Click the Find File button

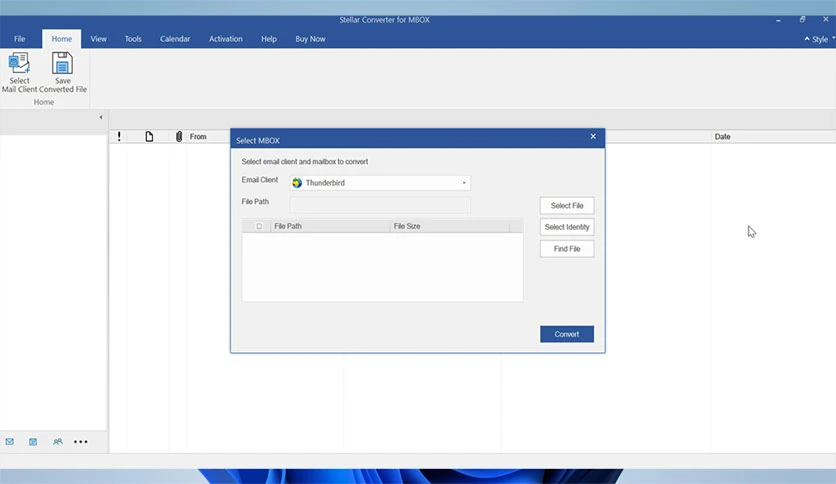pyautogui.click(x=567, y=249)
